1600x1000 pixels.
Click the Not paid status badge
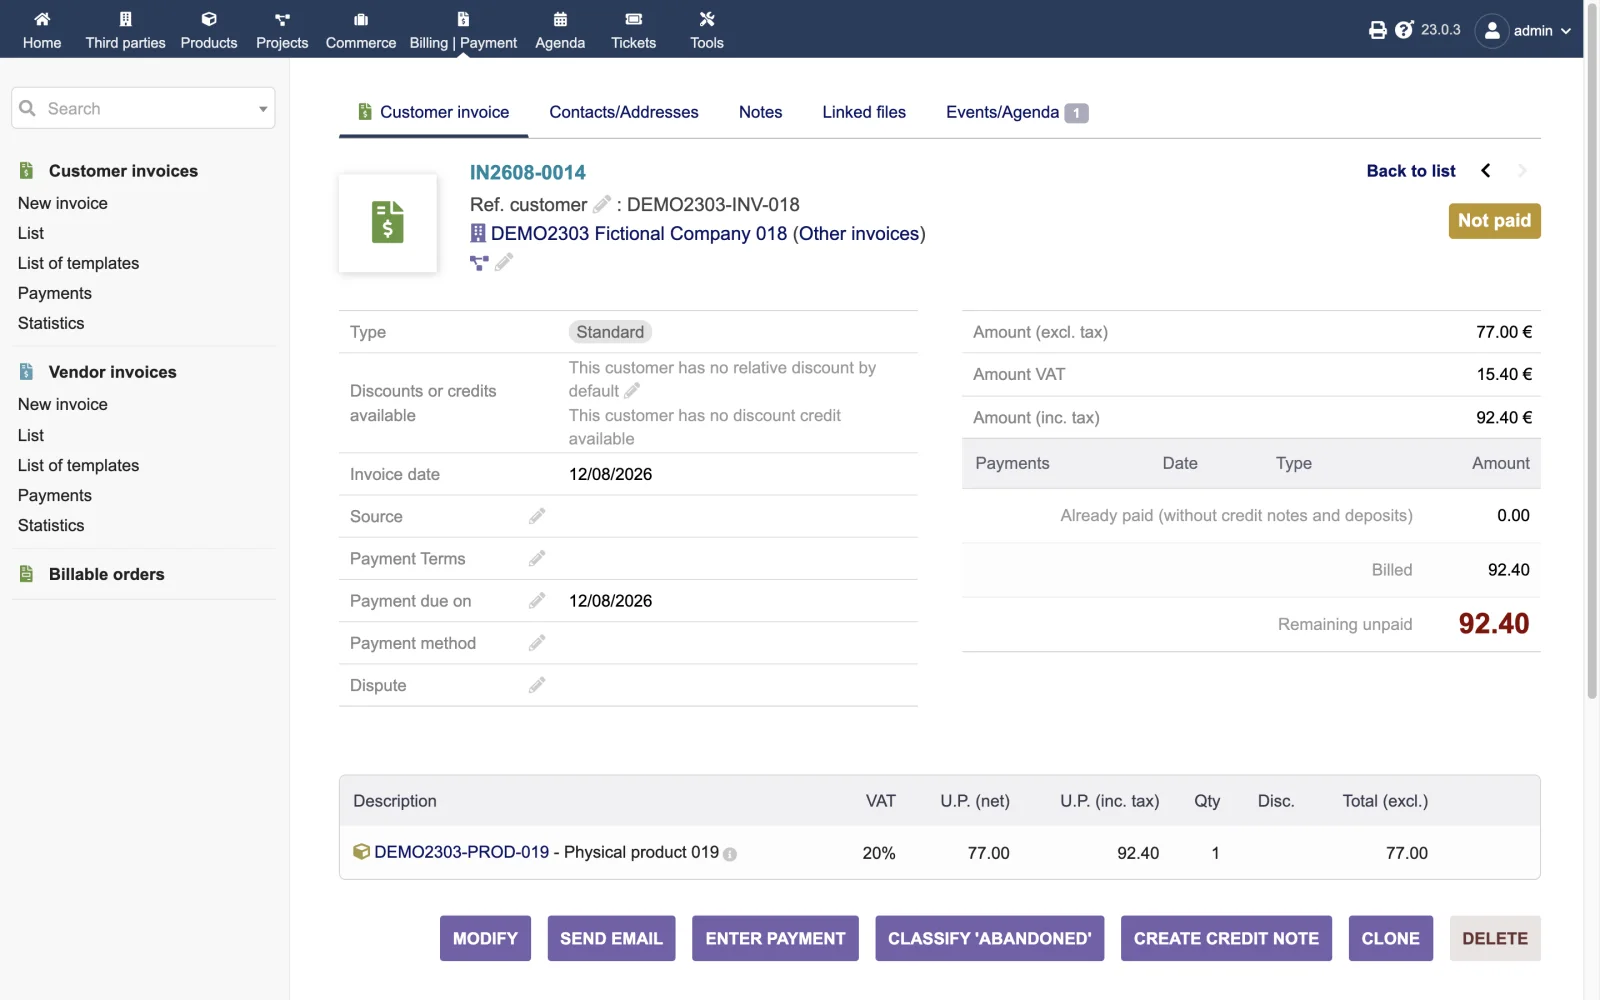(x=1494, y=221)
